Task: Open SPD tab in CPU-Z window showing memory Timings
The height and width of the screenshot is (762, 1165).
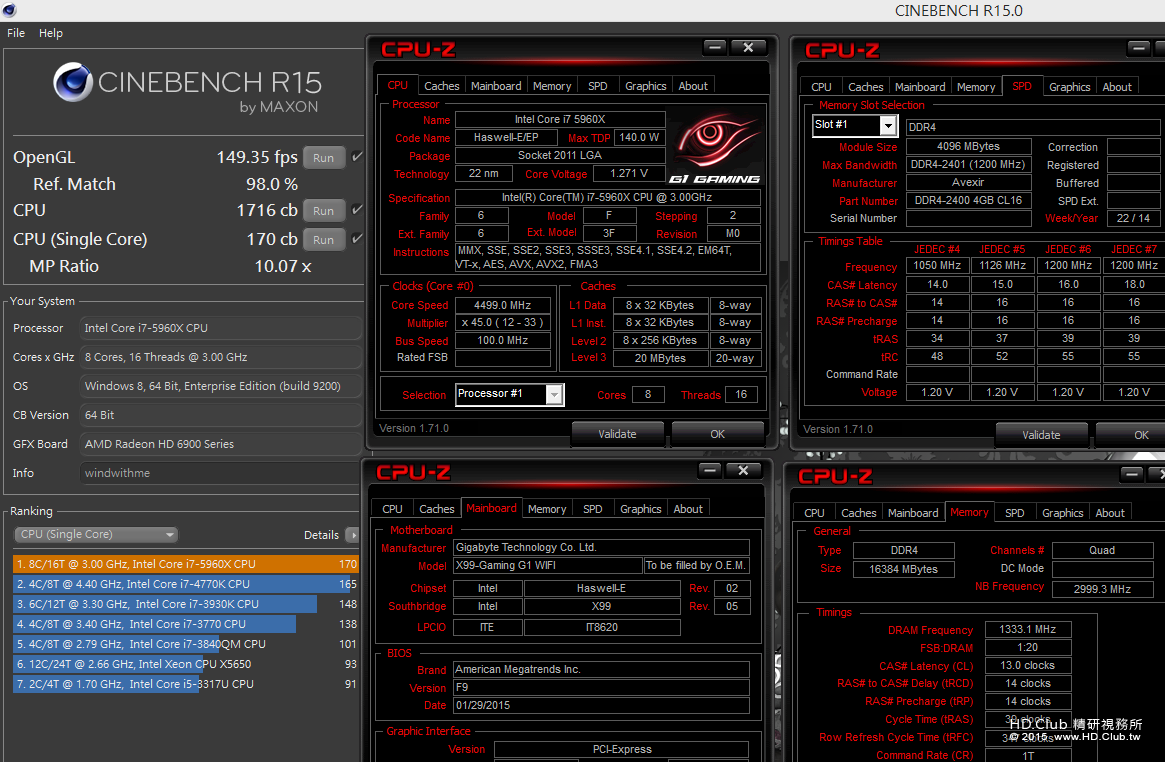Action: pyautogui.click(x=1015, y=513)
